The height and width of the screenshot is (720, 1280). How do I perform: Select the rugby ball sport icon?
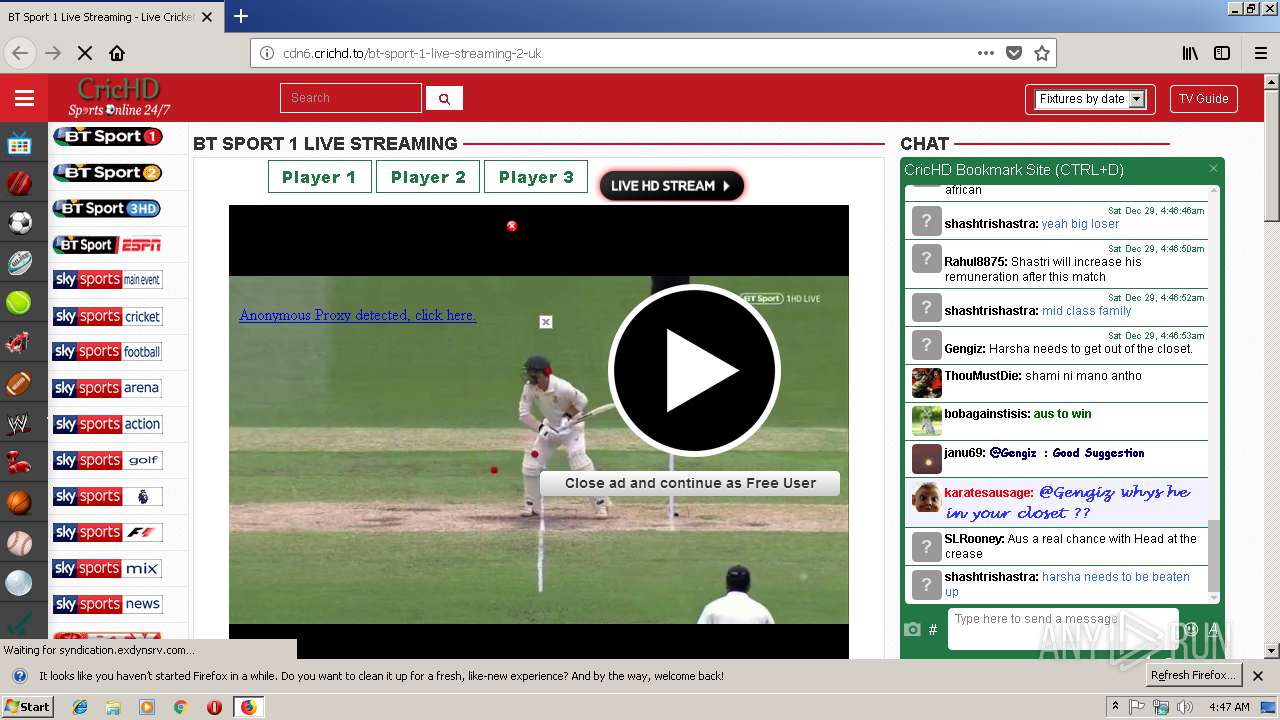19,263
